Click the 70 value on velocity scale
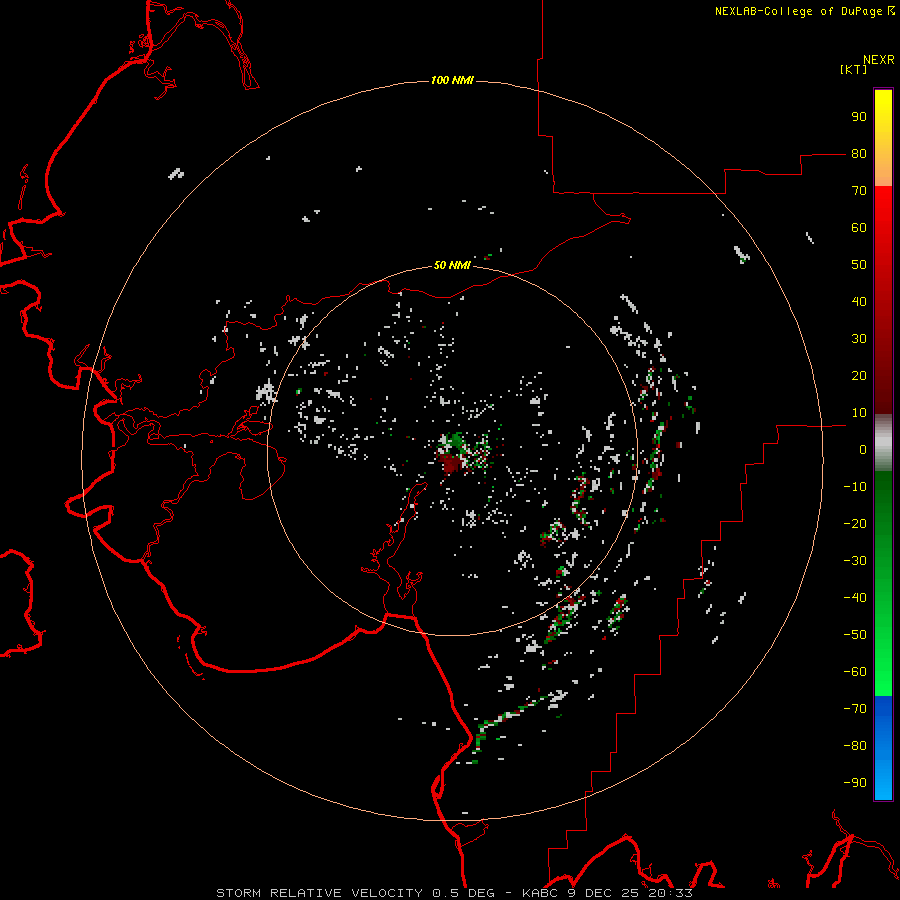Screen dimensions: 900x900 [859, 191]
